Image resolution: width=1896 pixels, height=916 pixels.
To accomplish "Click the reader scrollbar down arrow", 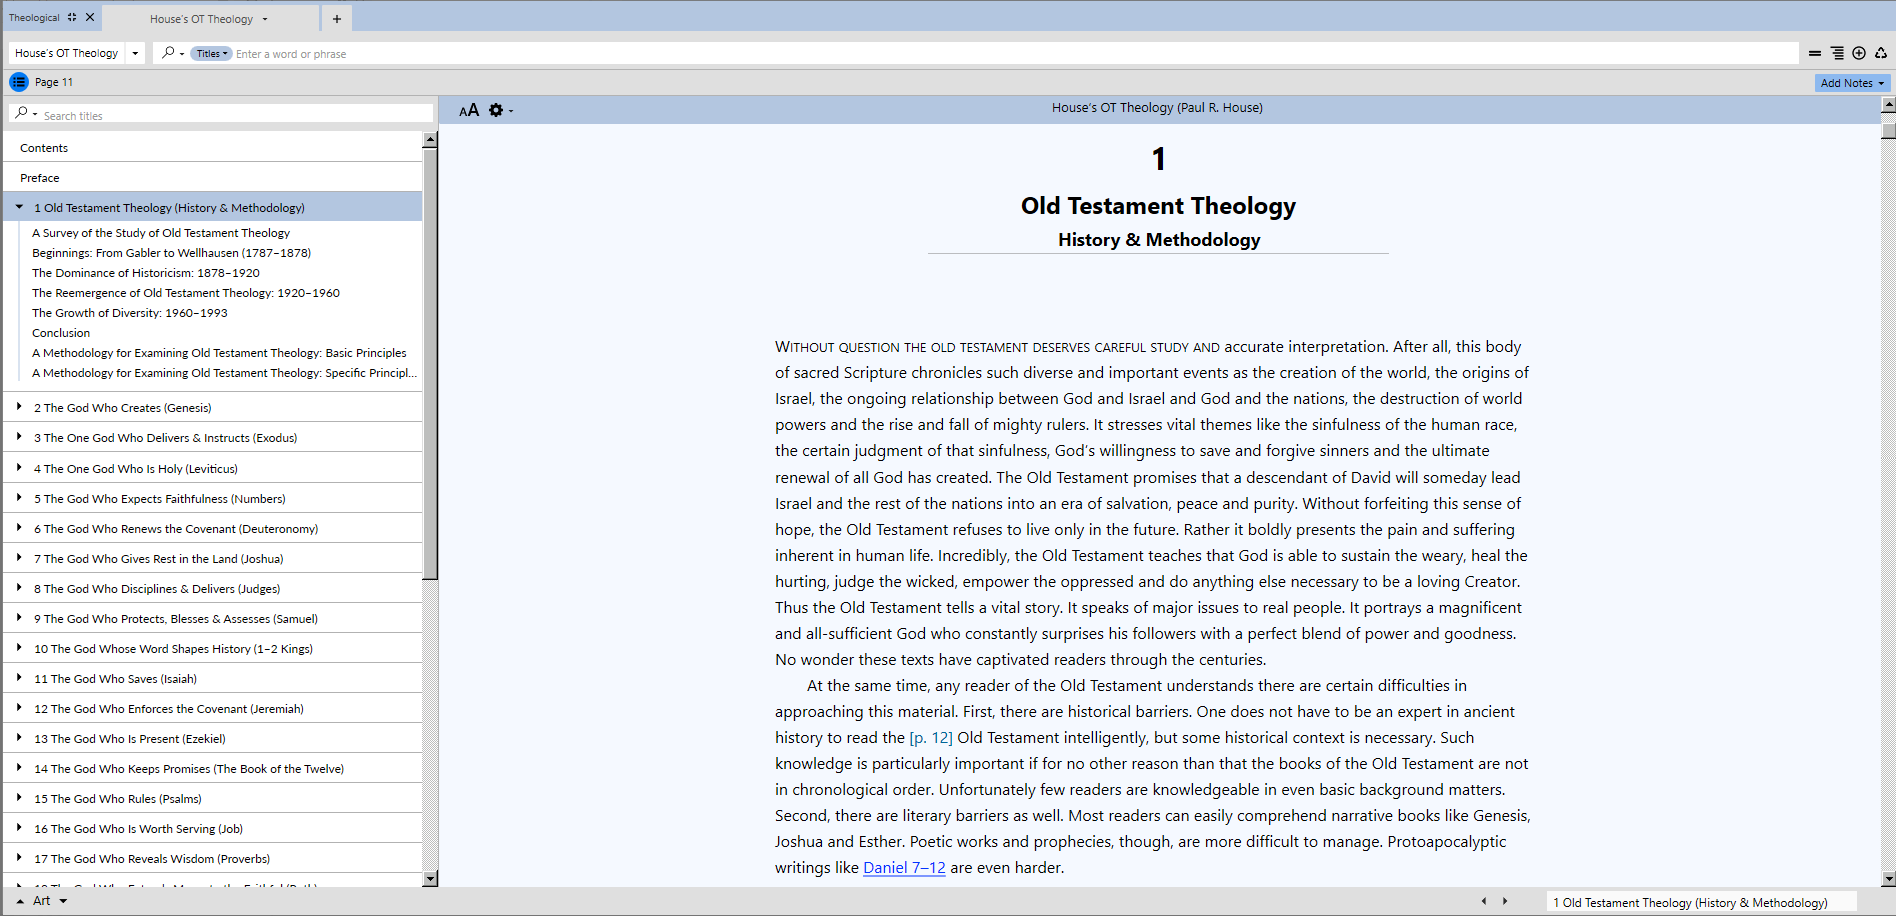I will pos(1888,879).
